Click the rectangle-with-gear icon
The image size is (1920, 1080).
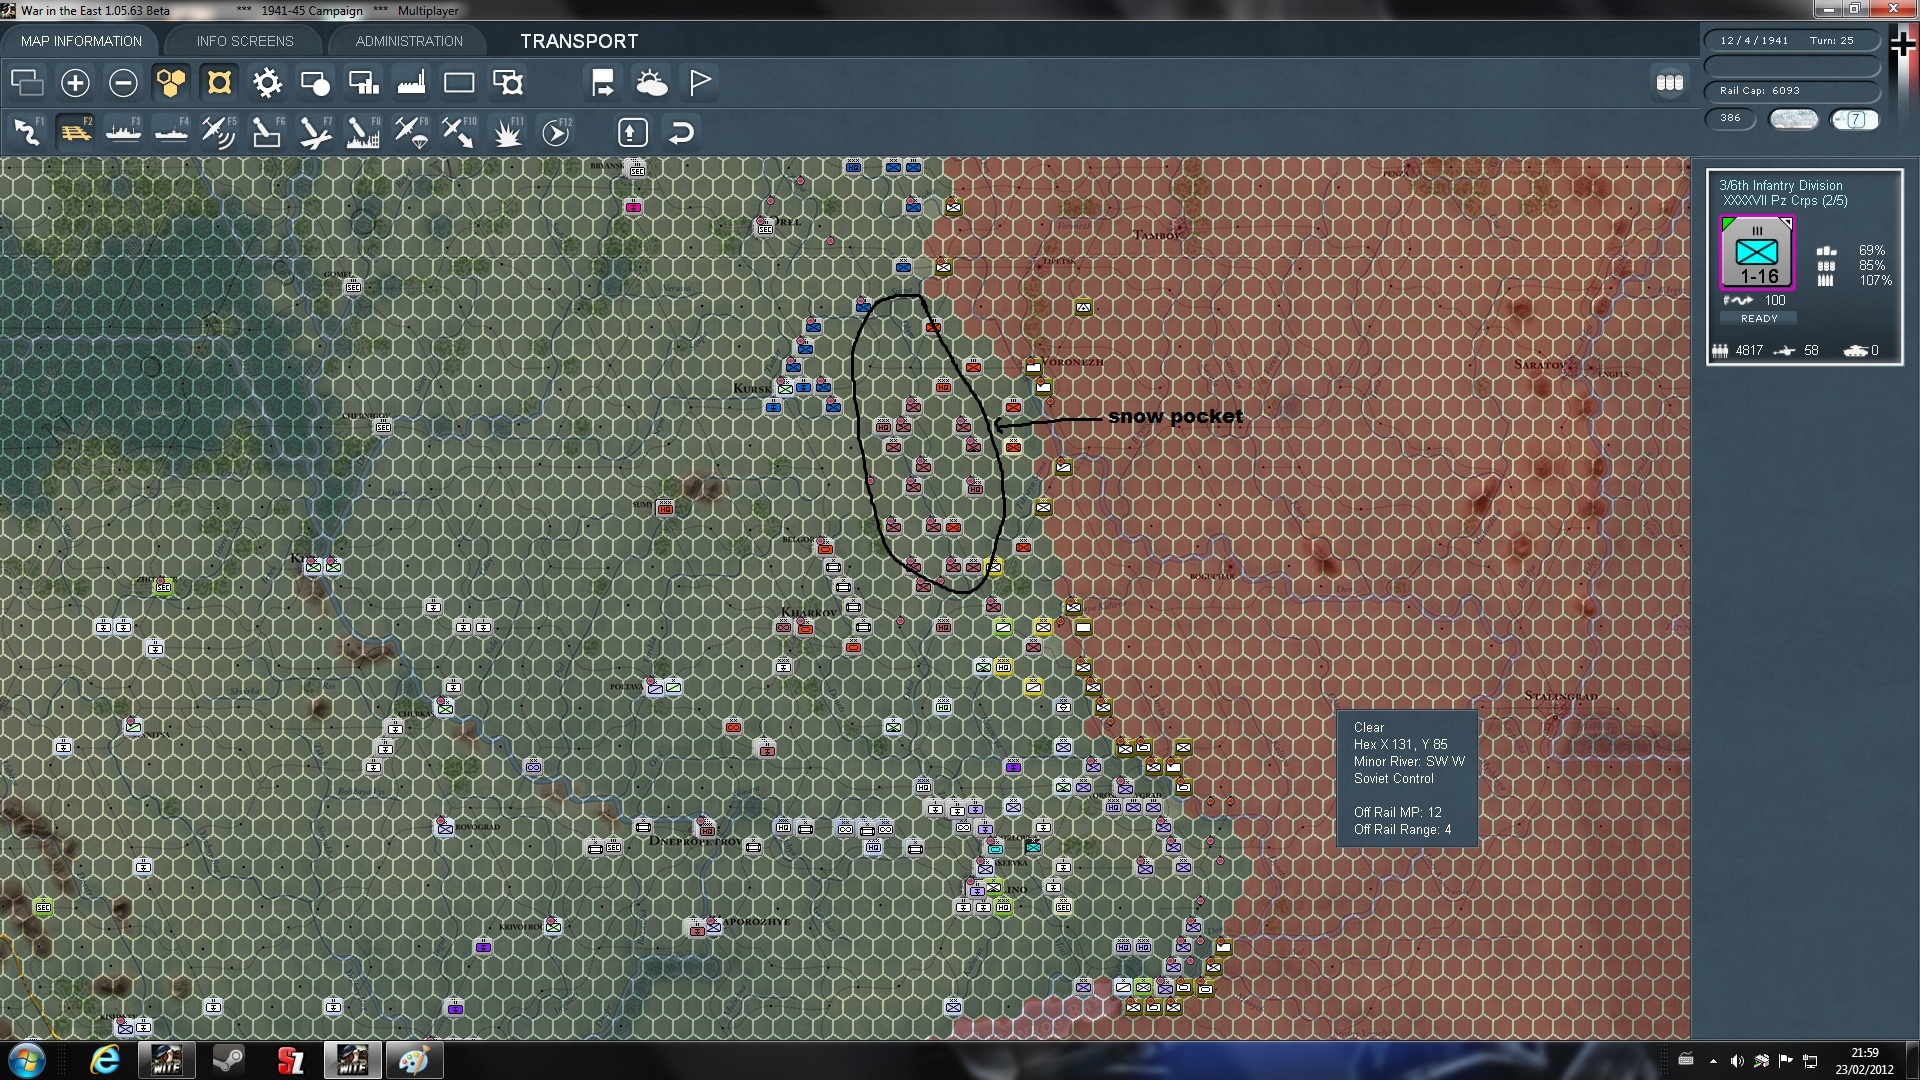pyautogui.click(x=508, y=83)
